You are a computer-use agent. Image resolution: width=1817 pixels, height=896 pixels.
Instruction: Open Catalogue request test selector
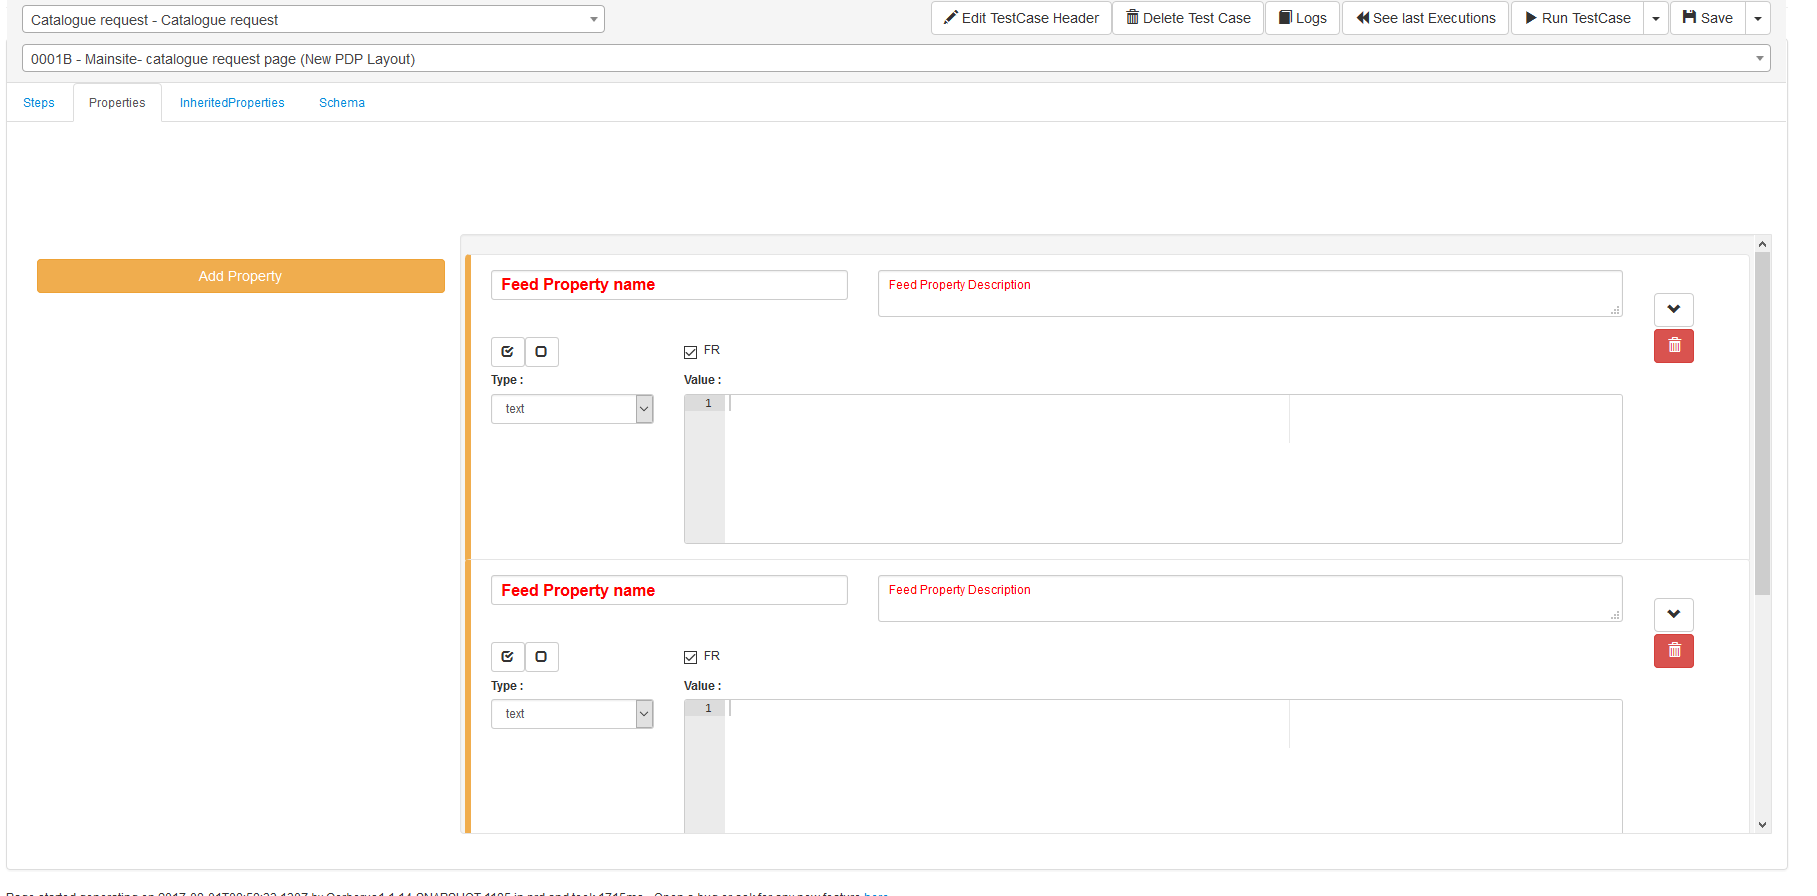[313, 19]
